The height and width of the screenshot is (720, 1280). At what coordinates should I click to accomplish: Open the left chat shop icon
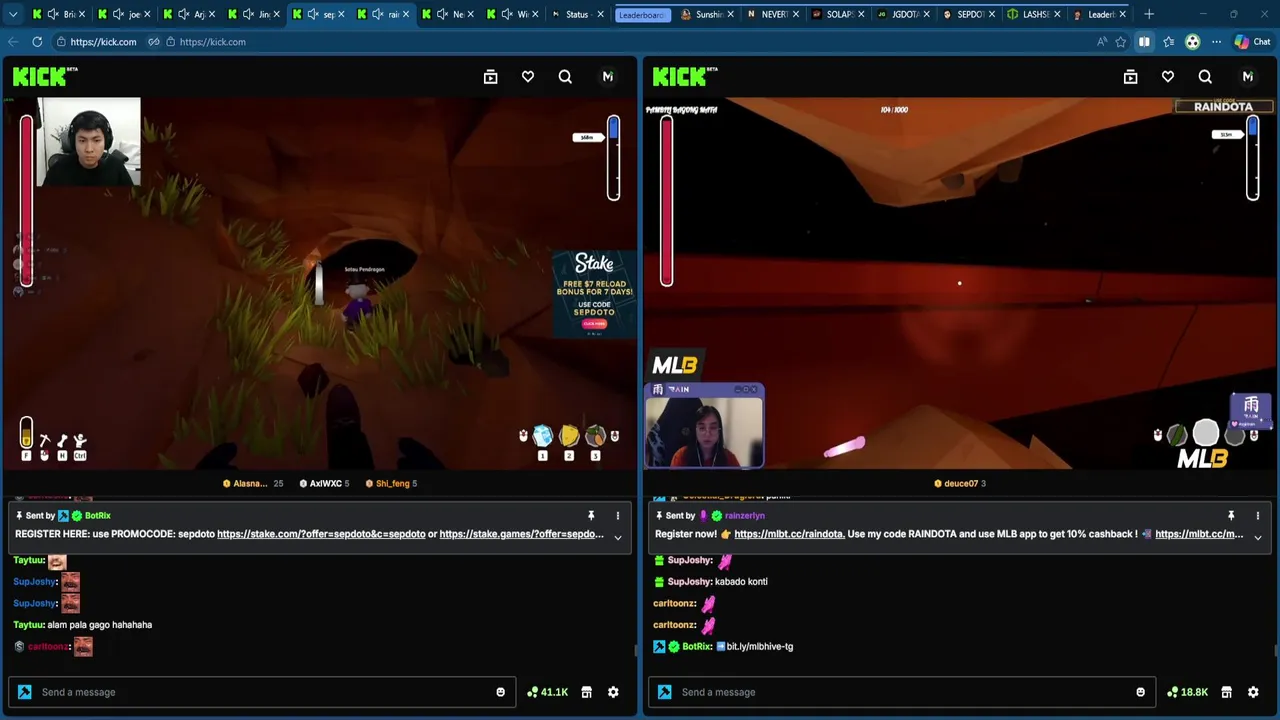(x=587, y=692)
